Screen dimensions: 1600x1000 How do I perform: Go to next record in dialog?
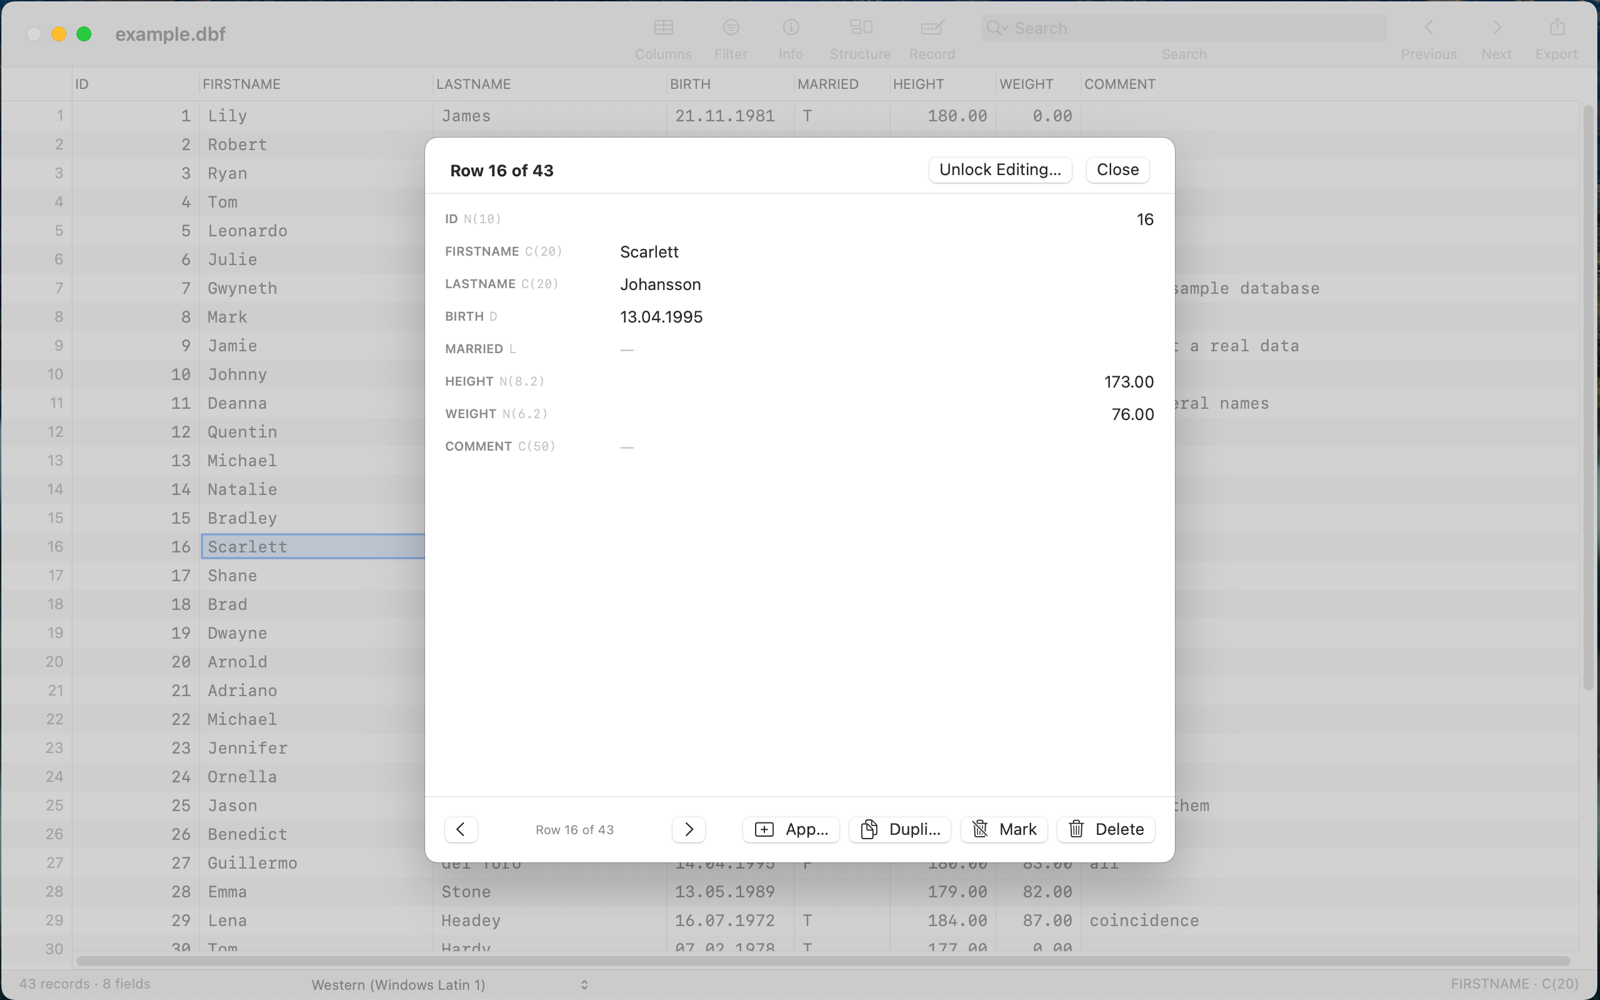pyautogui.click(x=689, y=829)
